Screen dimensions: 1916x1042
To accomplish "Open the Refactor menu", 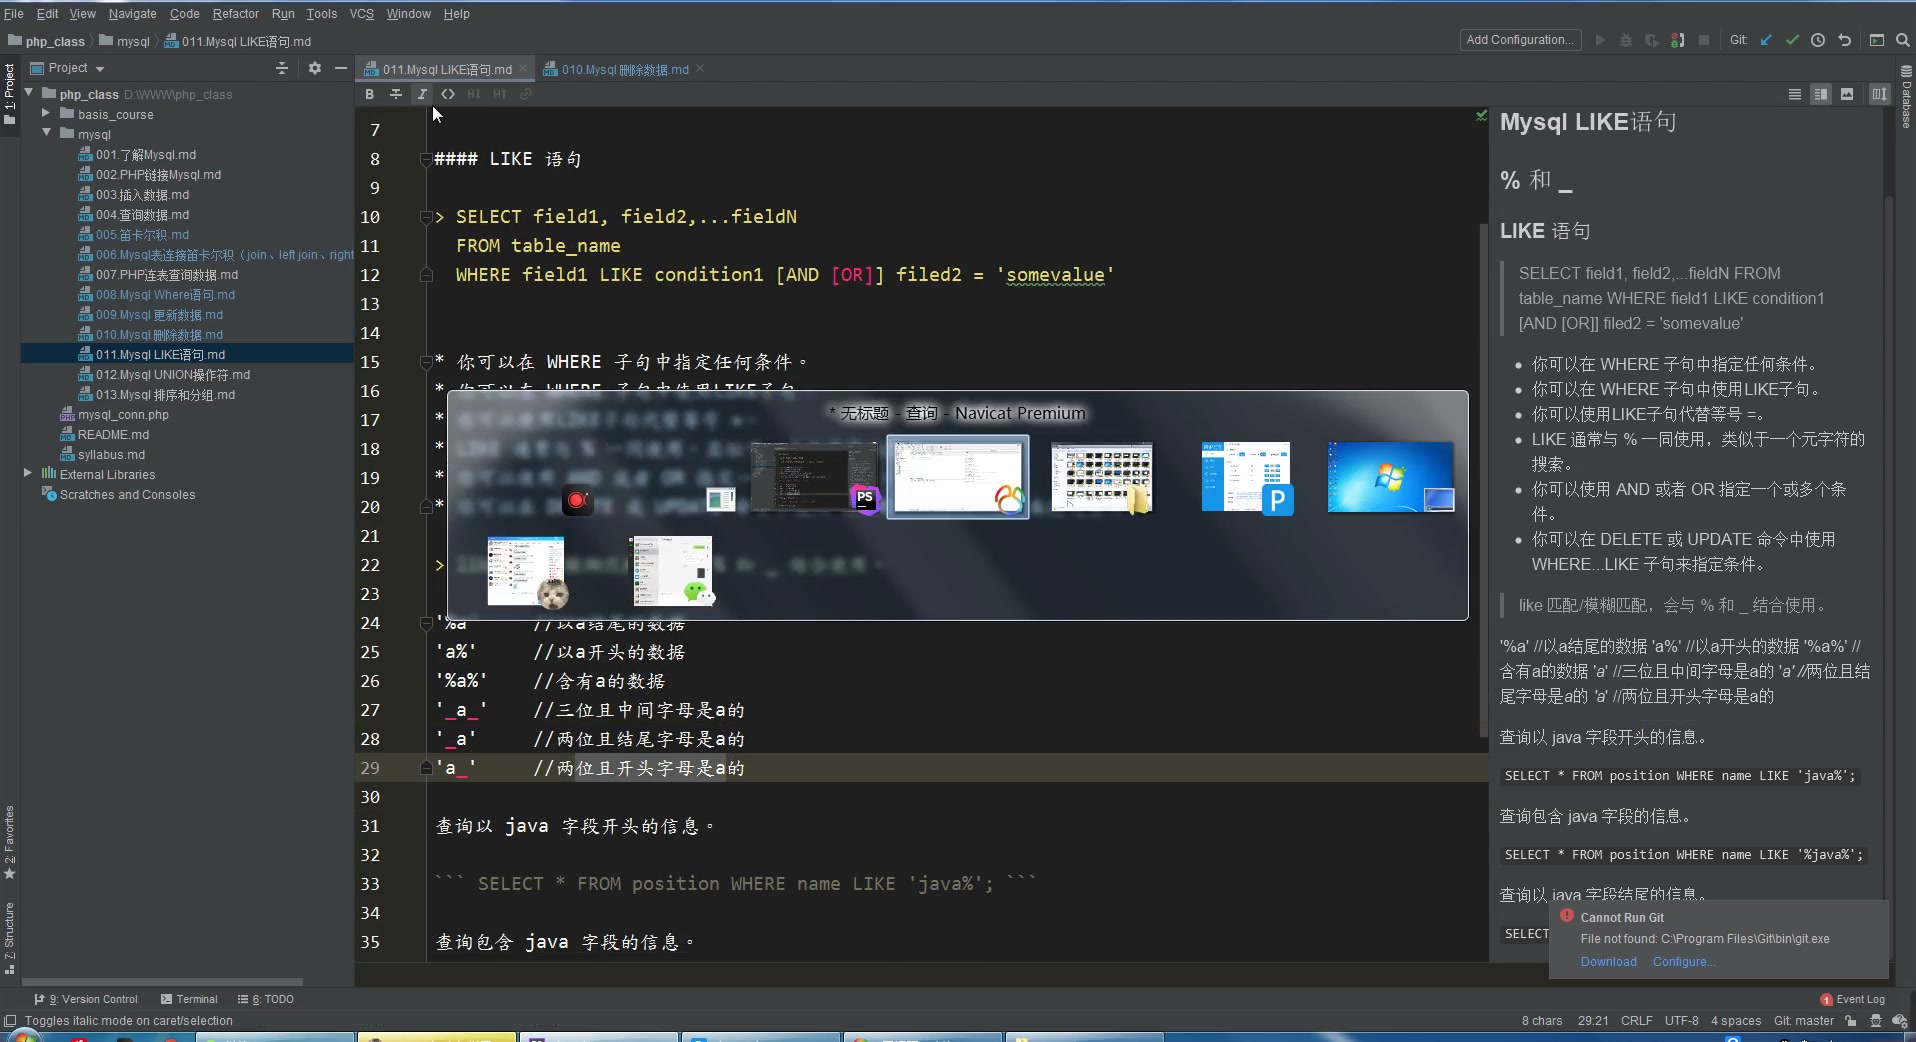I will [x=236, y=14].
